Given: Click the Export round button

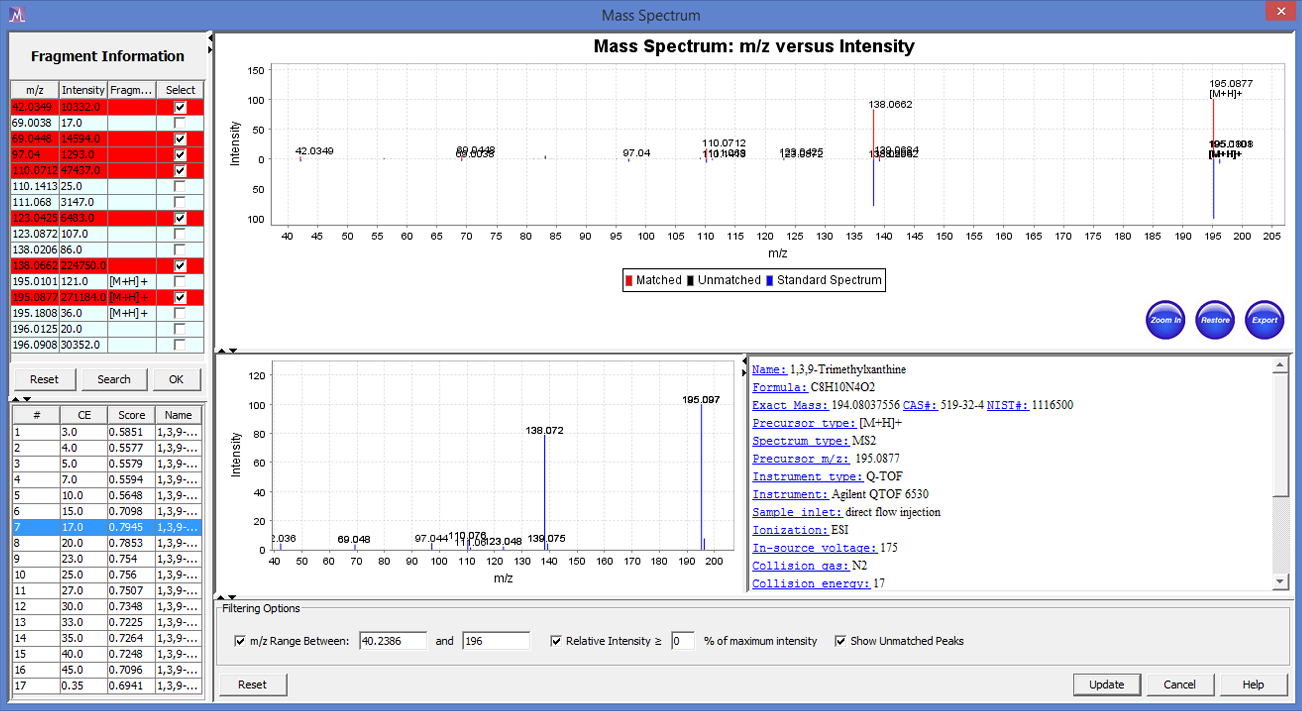Looking at the screenshot, I should [x=1265, y=320].
